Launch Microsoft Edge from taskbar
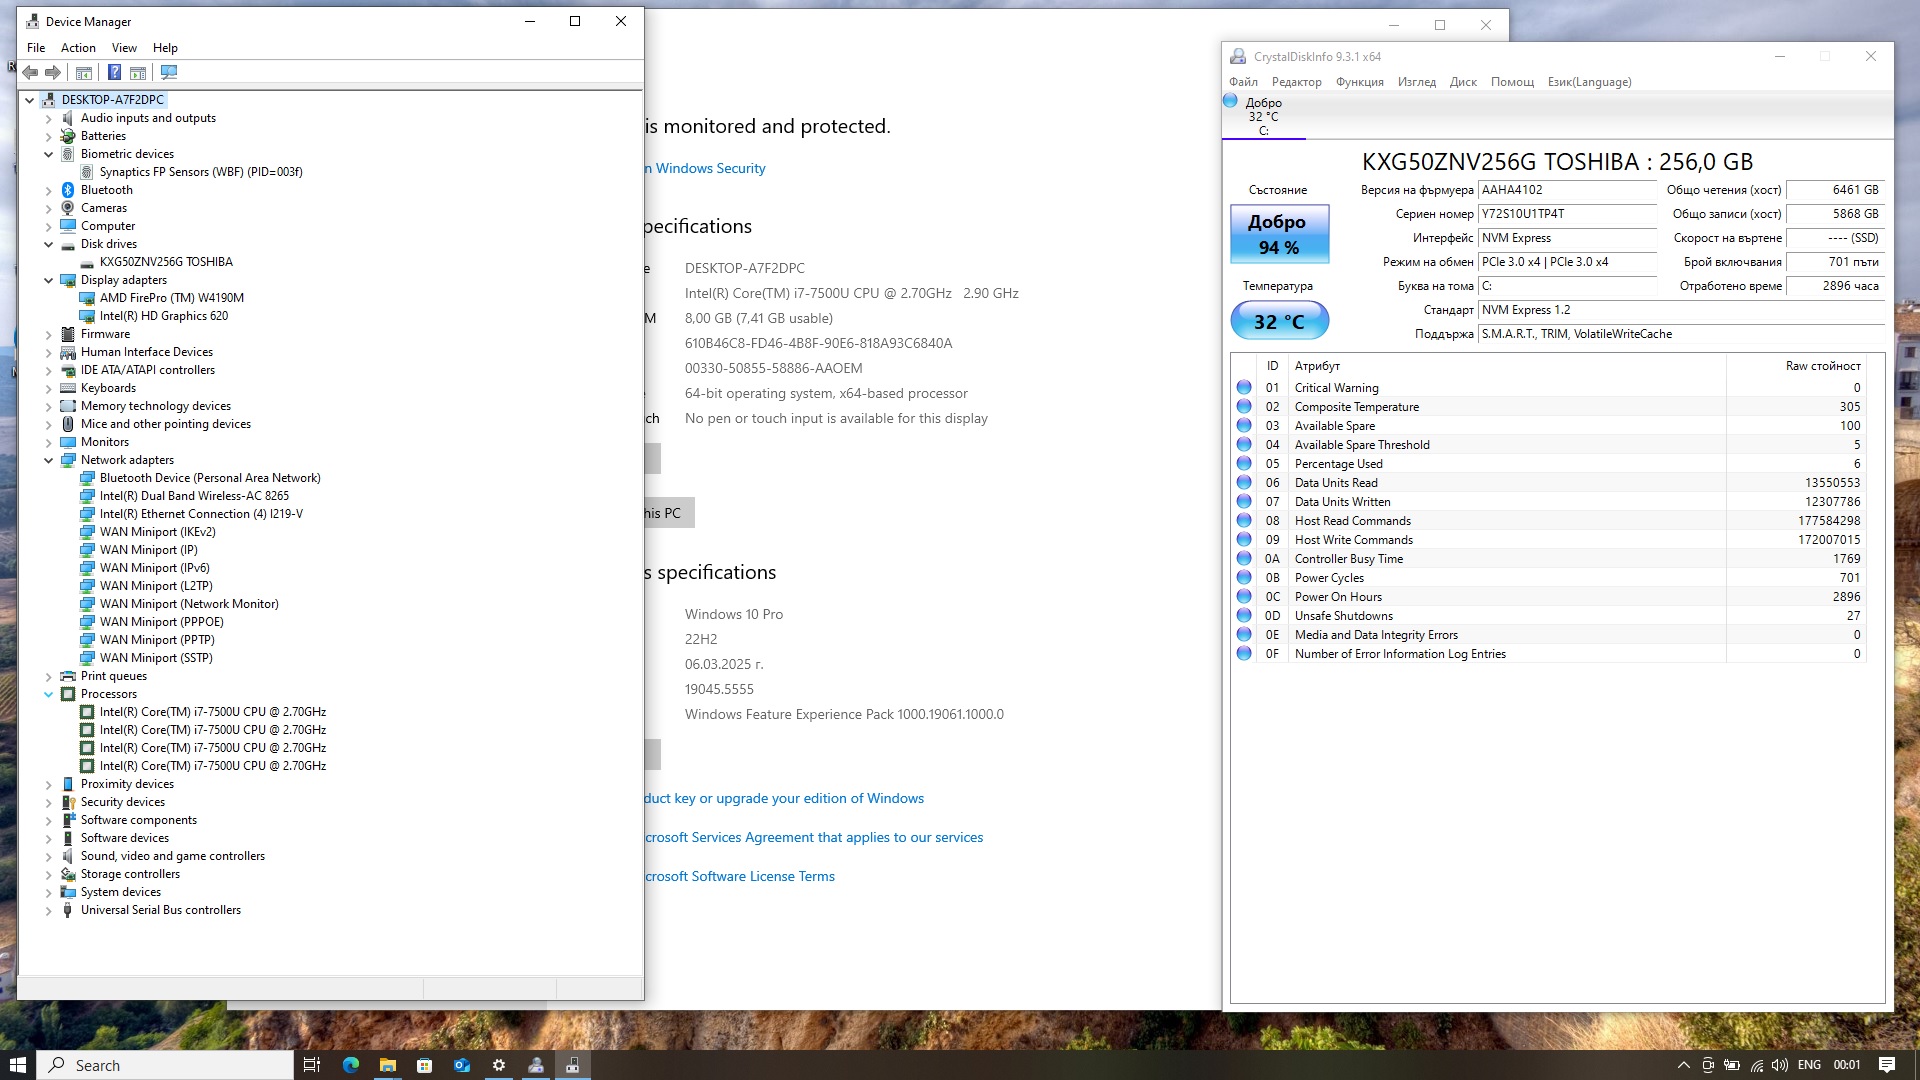1920x1080 pixels. (x=350, y=1065)
